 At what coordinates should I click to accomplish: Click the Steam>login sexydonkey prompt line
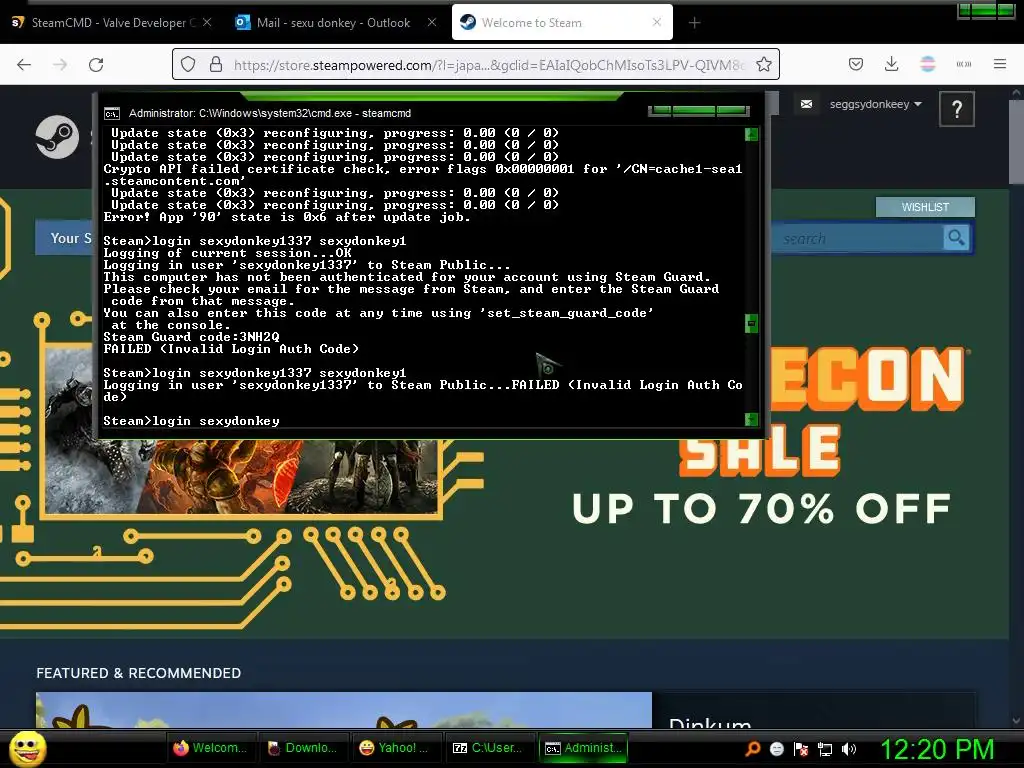coord(191,421)
